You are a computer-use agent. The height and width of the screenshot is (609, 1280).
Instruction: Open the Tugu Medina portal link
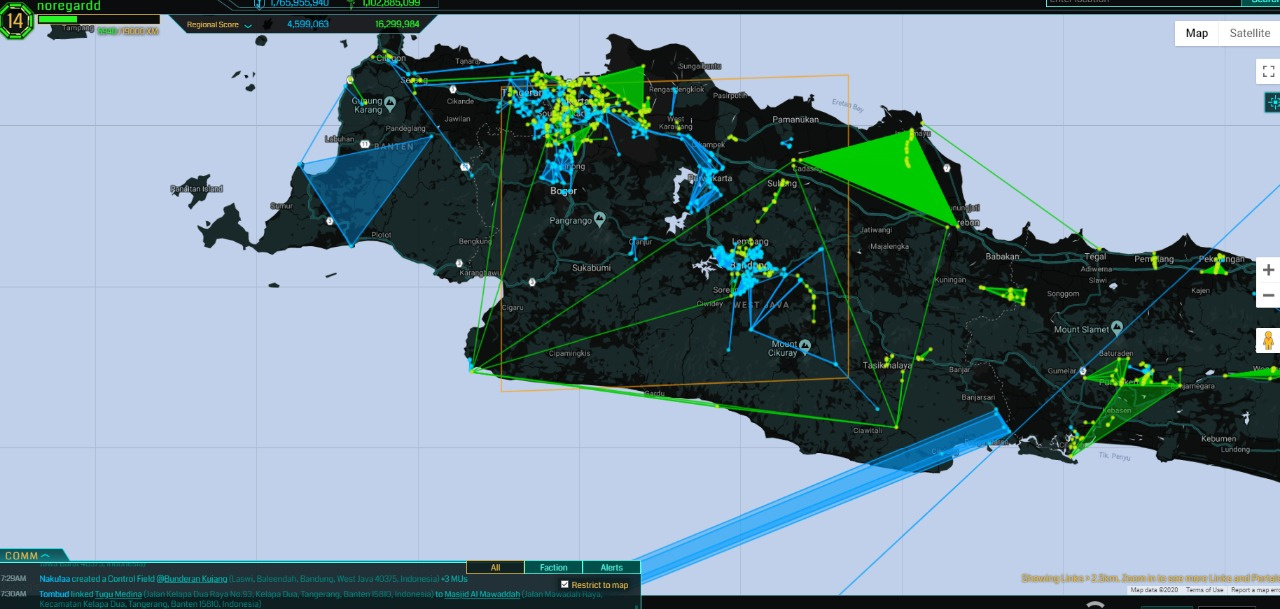(118, 594)
